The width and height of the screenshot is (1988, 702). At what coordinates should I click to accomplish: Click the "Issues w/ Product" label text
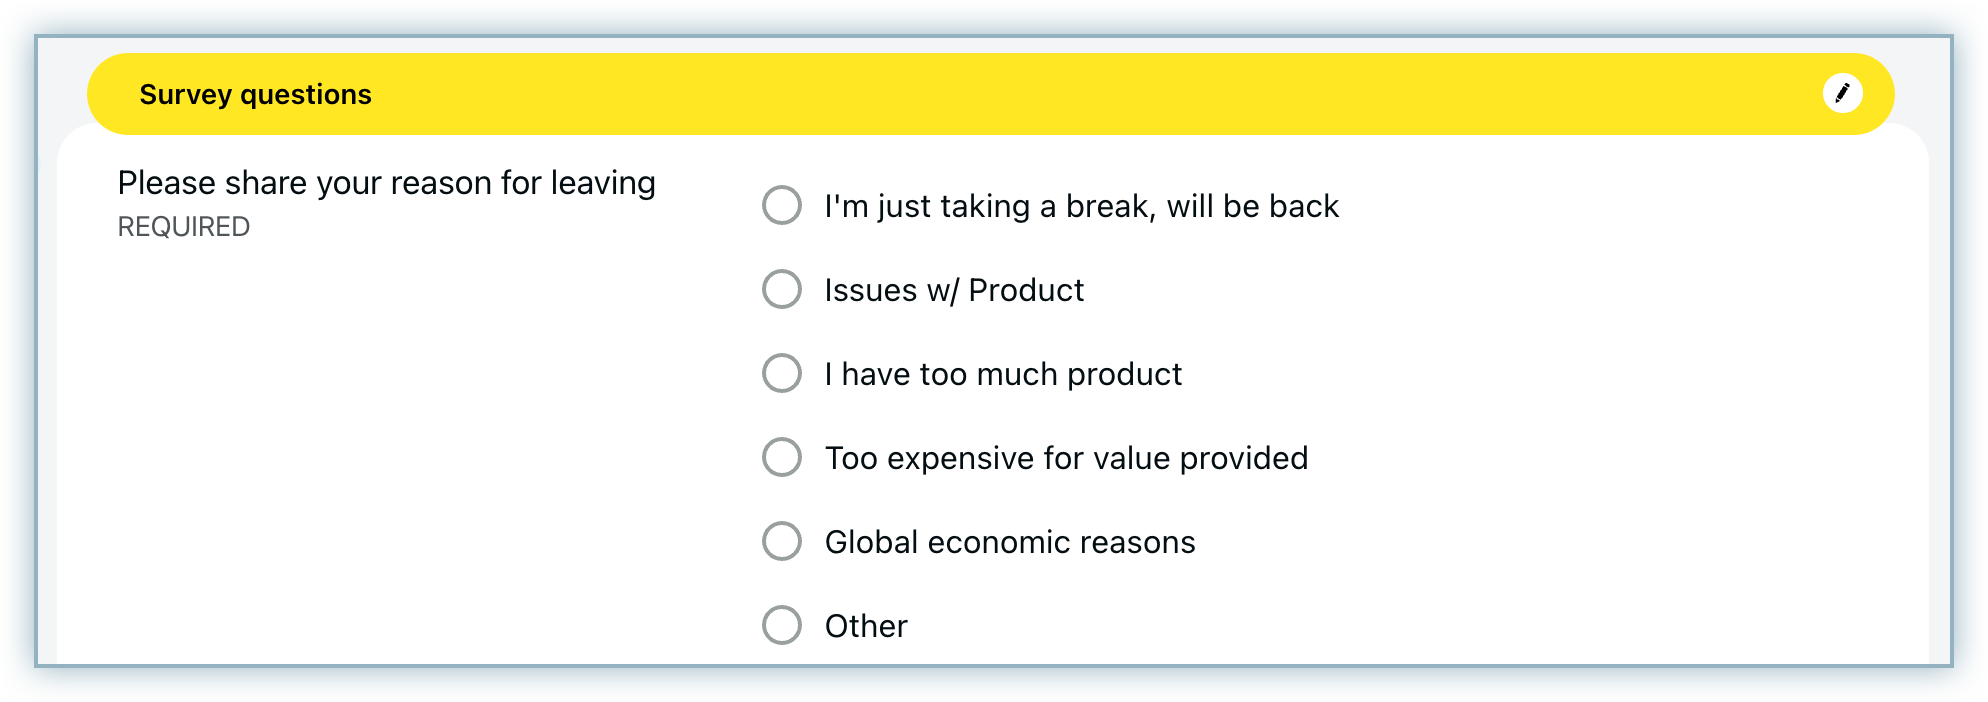tap(954, 290)
